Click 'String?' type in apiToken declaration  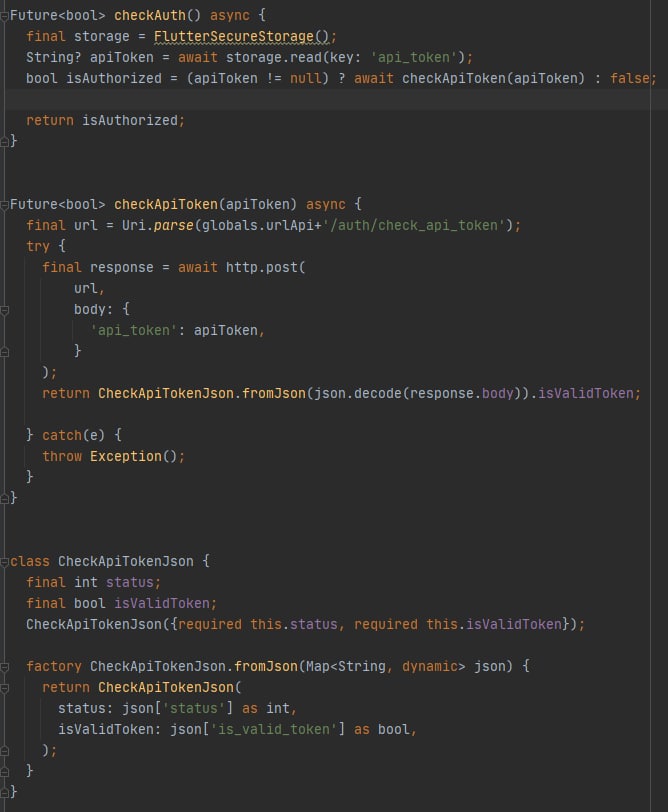54,57
